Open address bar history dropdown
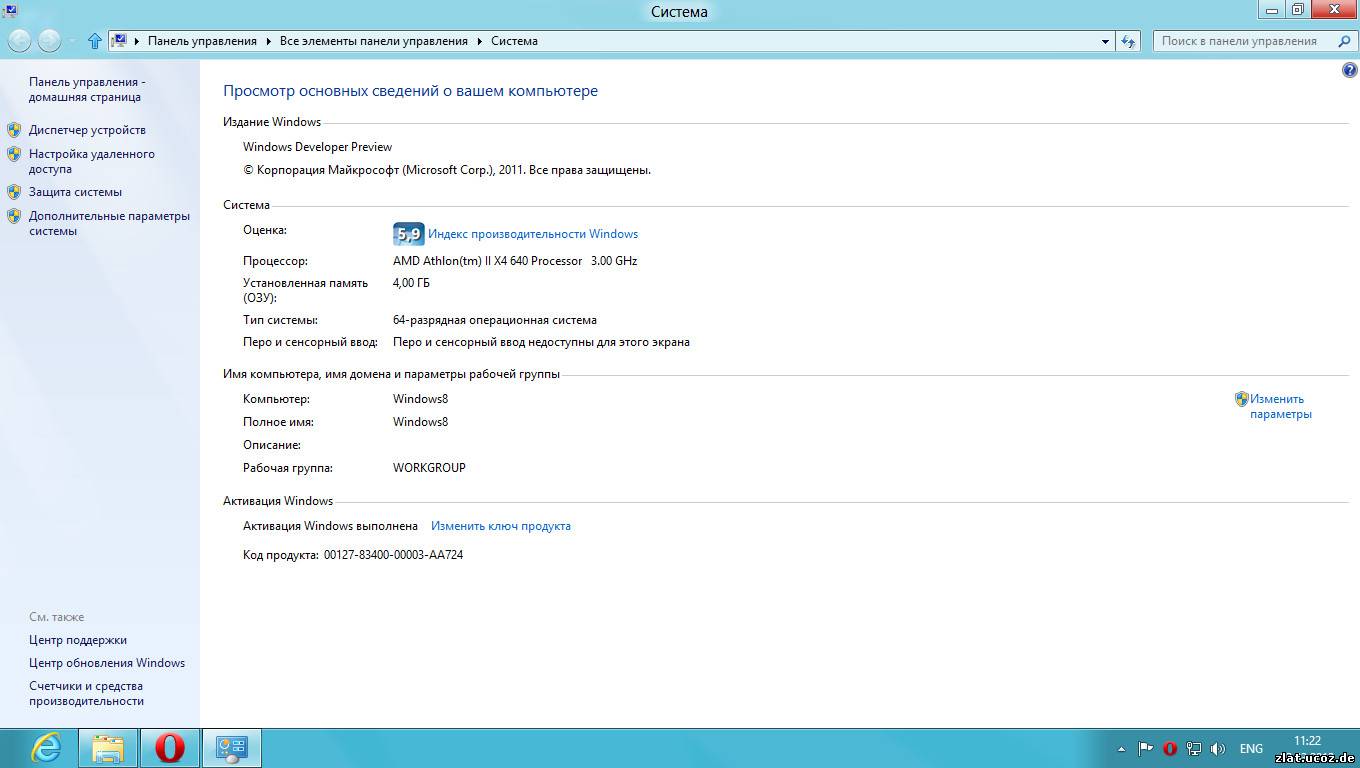The height and width of the screenshot is (768, 1360). (x=1105, y=41)
